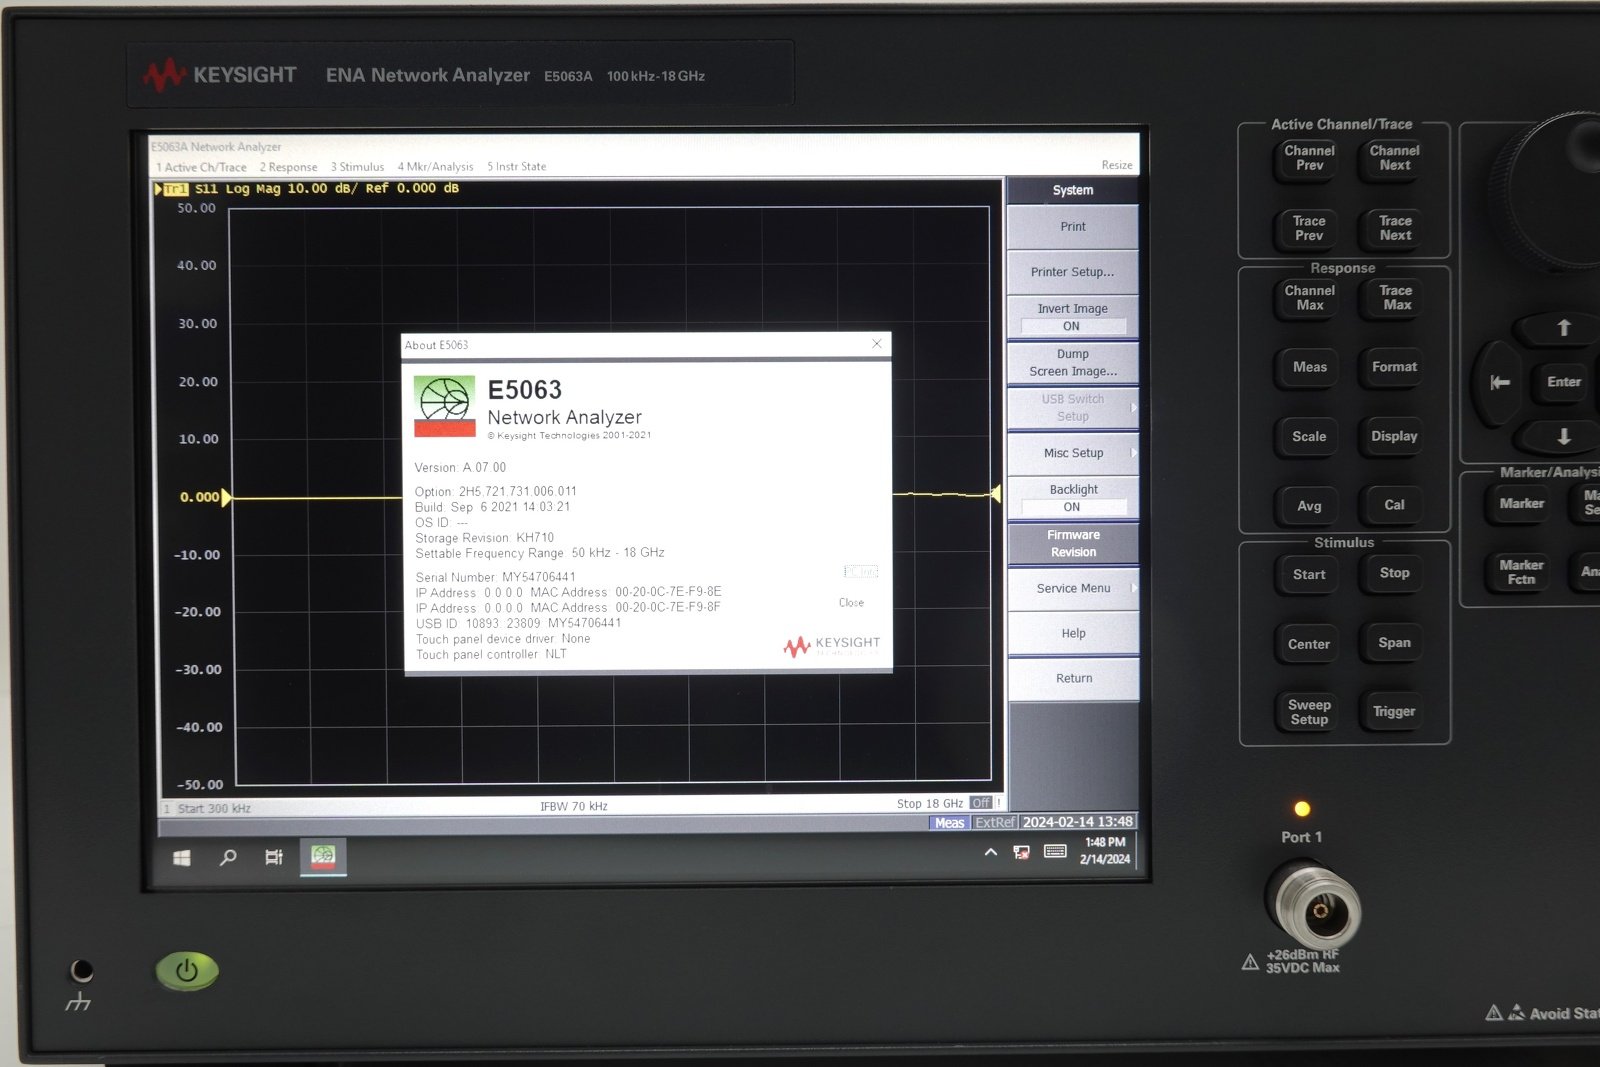Click the Return softkey

(1073, 679)
